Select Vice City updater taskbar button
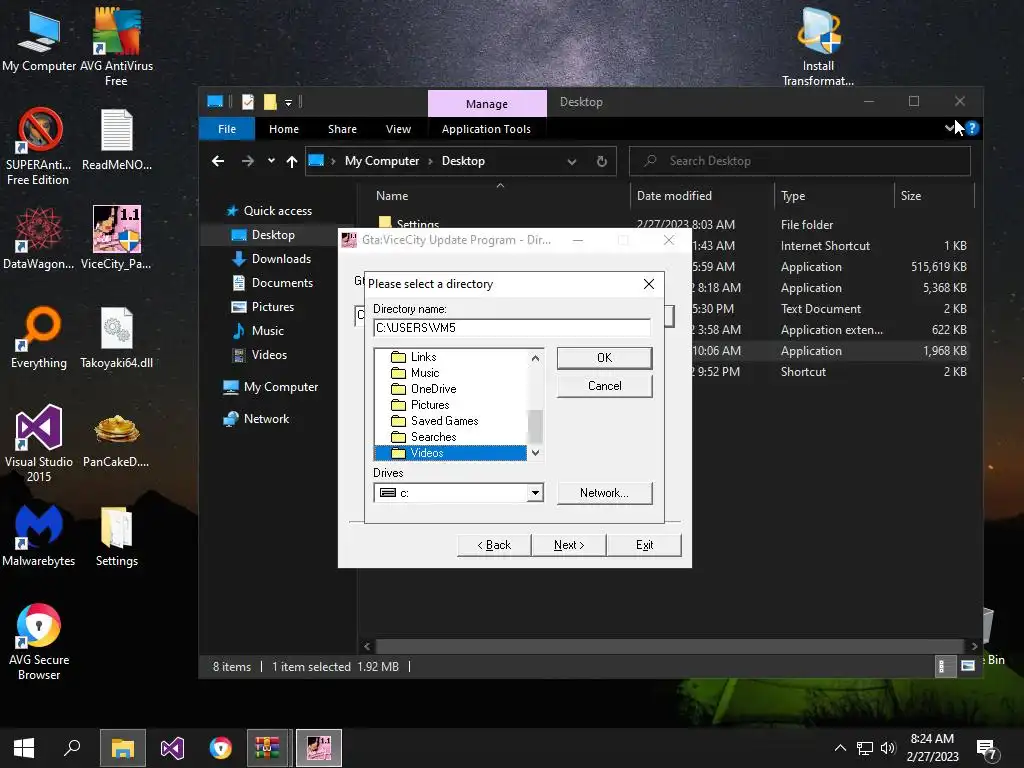The height and width of the screenshot is (768, 1024). (319, 748)
